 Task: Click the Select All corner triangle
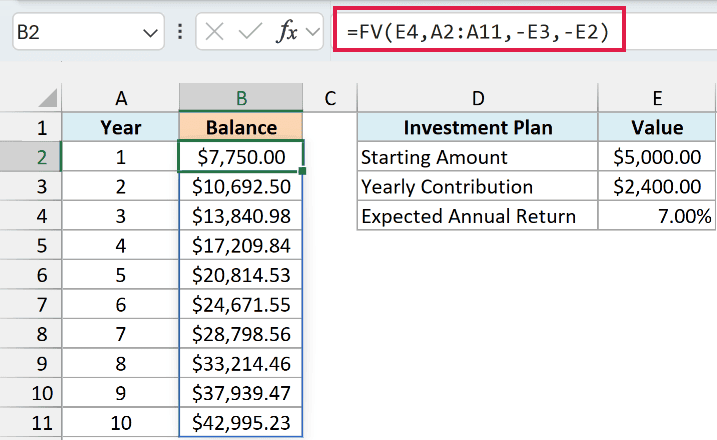pos(48,97)
